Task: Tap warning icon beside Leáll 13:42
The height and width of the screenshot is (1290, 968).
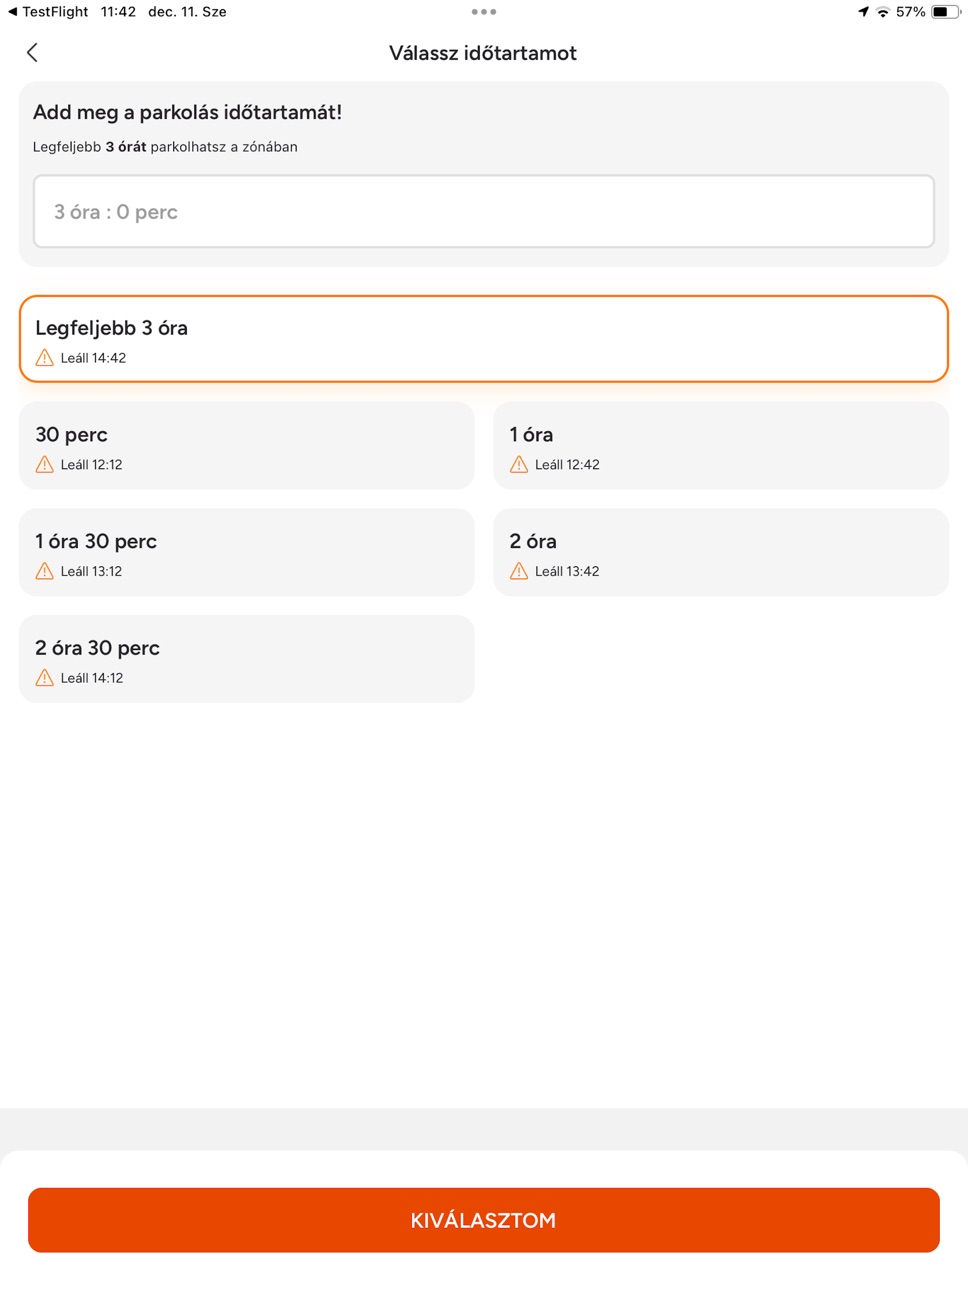Action: click(519, 571)
